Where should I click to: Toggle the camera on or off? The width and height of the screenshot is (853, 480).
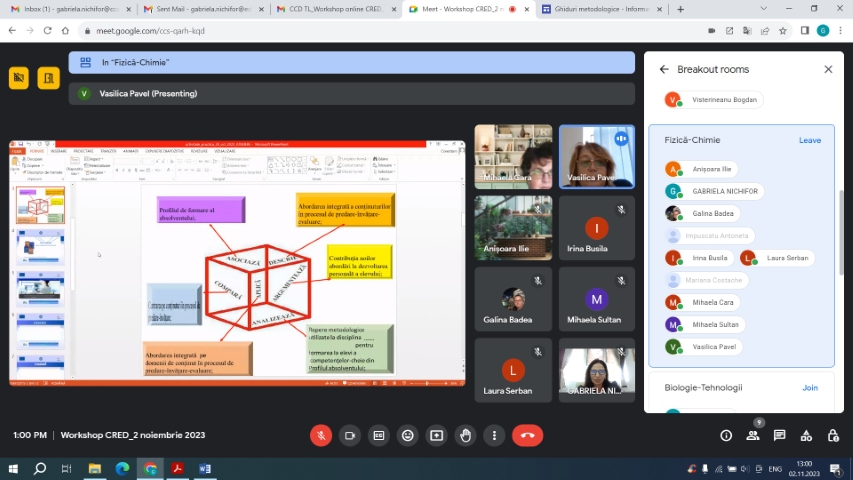tap(350, 435)
